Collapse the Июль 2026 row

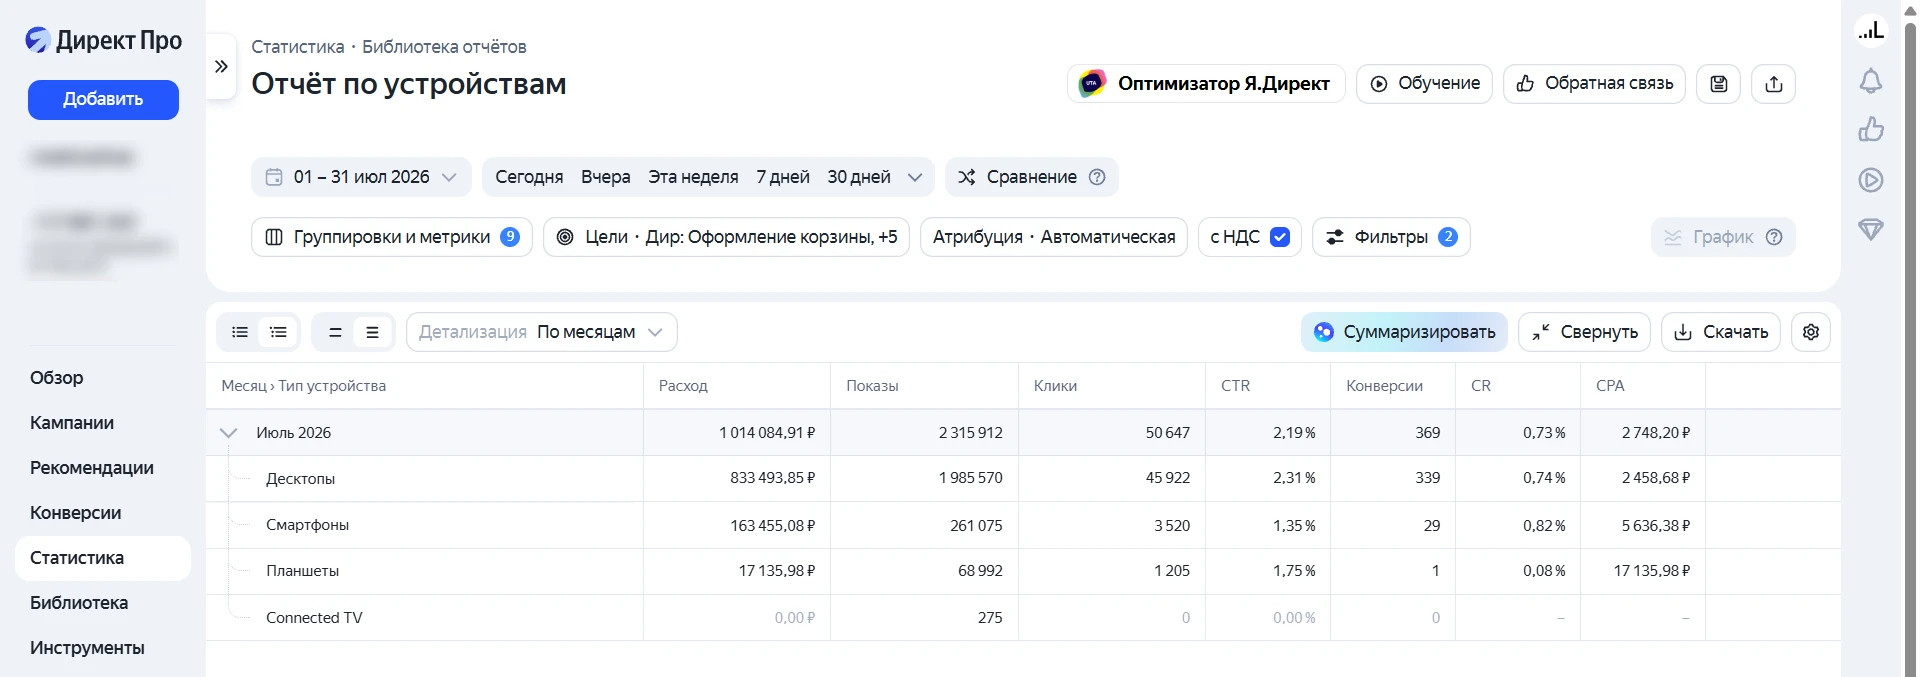click(228, 433)
